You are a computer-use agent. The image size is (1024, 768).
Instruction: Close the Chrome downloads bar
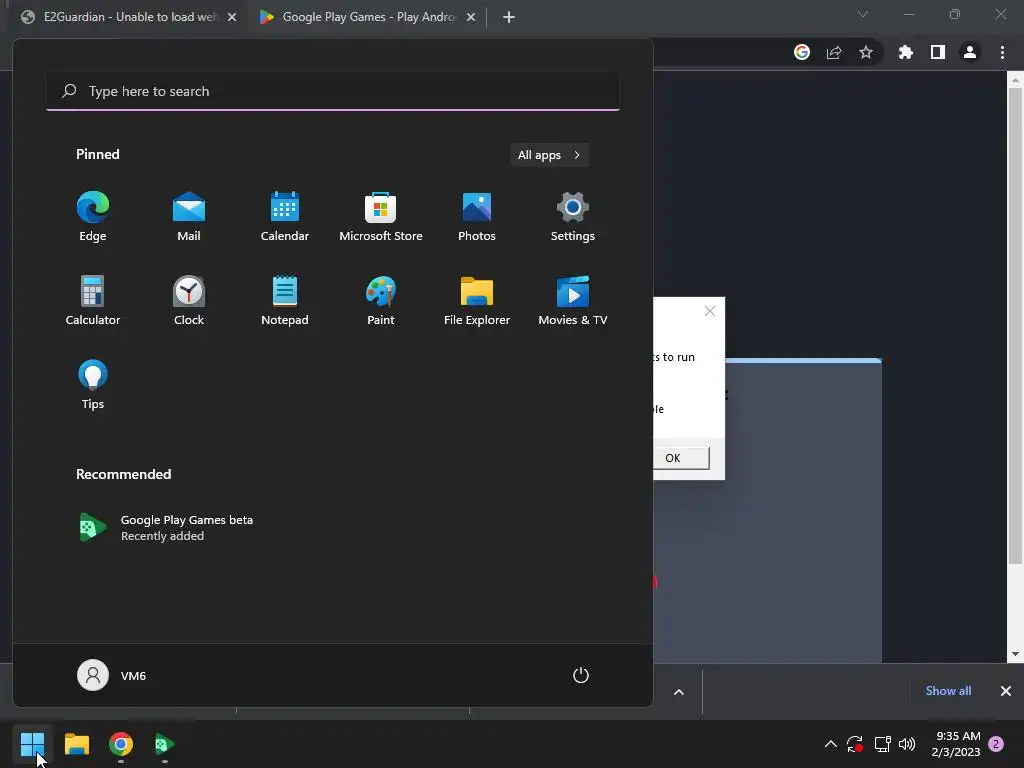point(1006,691)
